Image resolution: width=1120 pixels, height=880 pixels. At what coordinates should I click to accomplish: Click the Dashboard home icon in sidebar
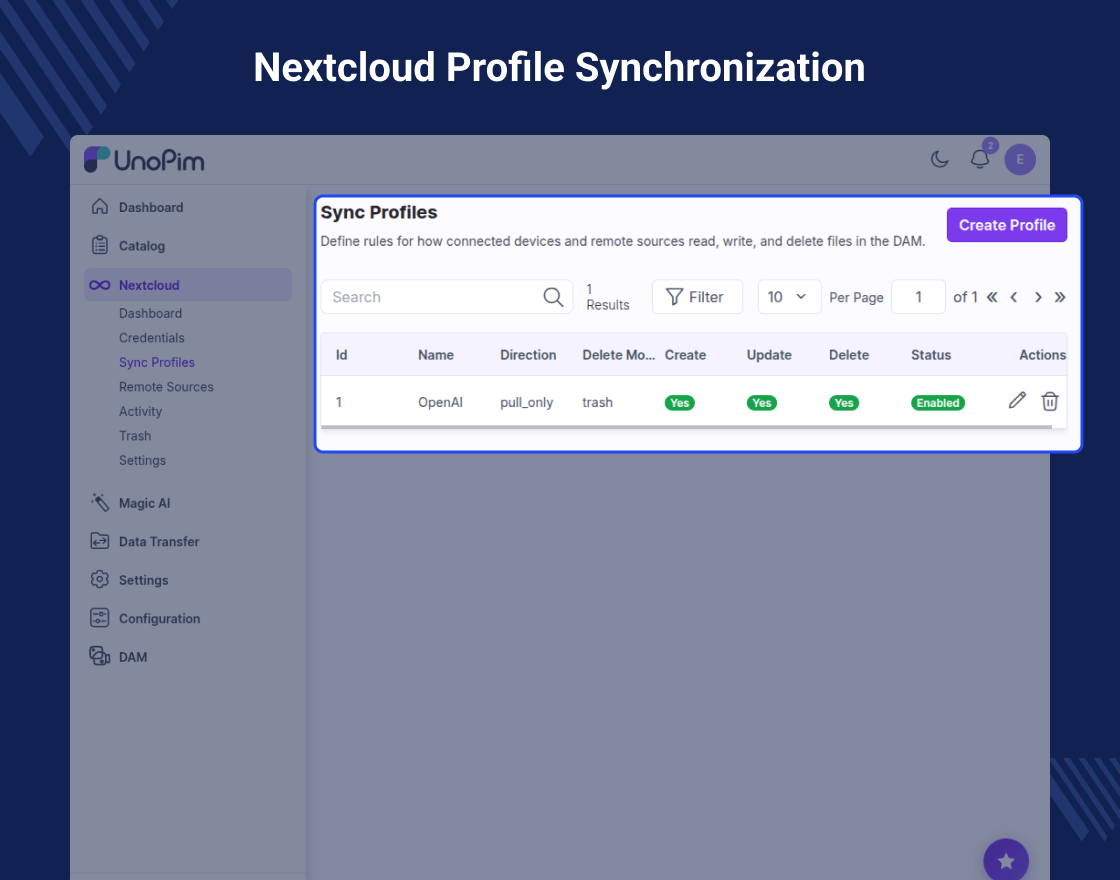point(99,206)
